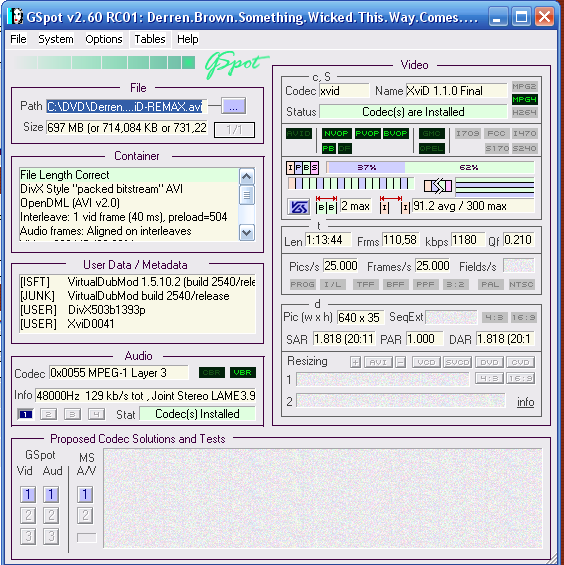Screen dimensions: 564x565
Task: Click the DVD resizing button
Action: pos(489,362)
